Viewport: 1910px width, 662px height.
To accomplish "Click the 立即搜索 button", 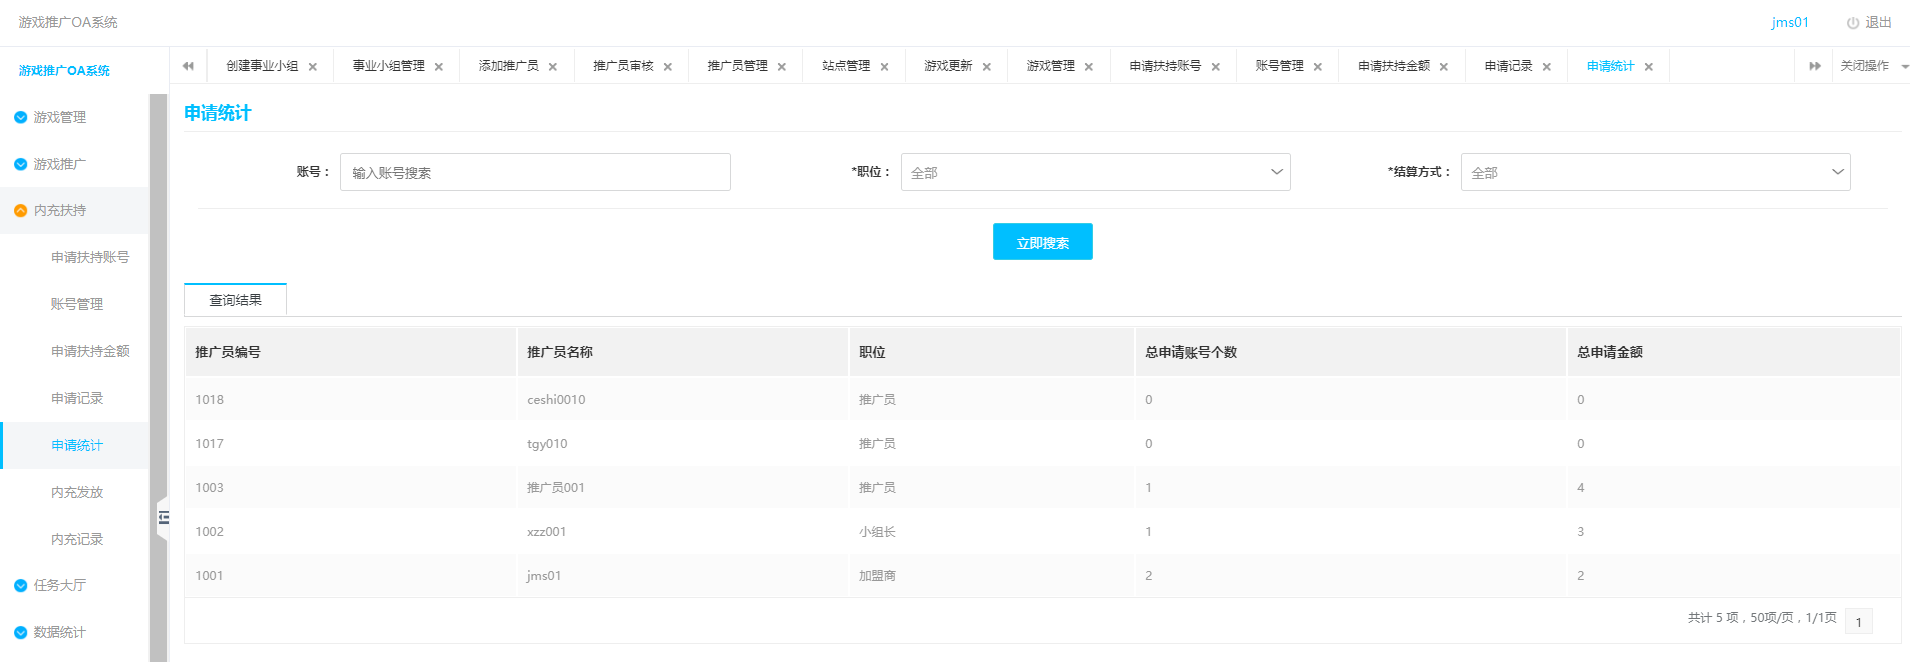I will coord(1042,242).
